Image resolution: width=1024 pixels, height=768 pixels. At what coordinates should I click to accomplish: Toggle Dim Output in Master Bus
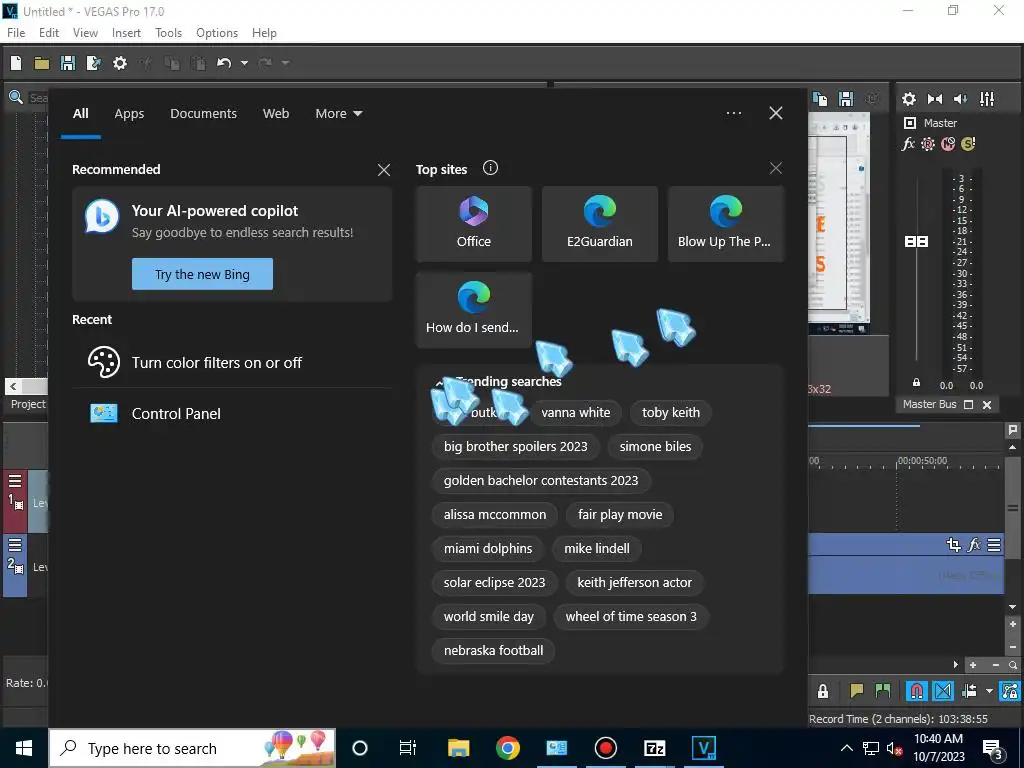tap(961, 99)
